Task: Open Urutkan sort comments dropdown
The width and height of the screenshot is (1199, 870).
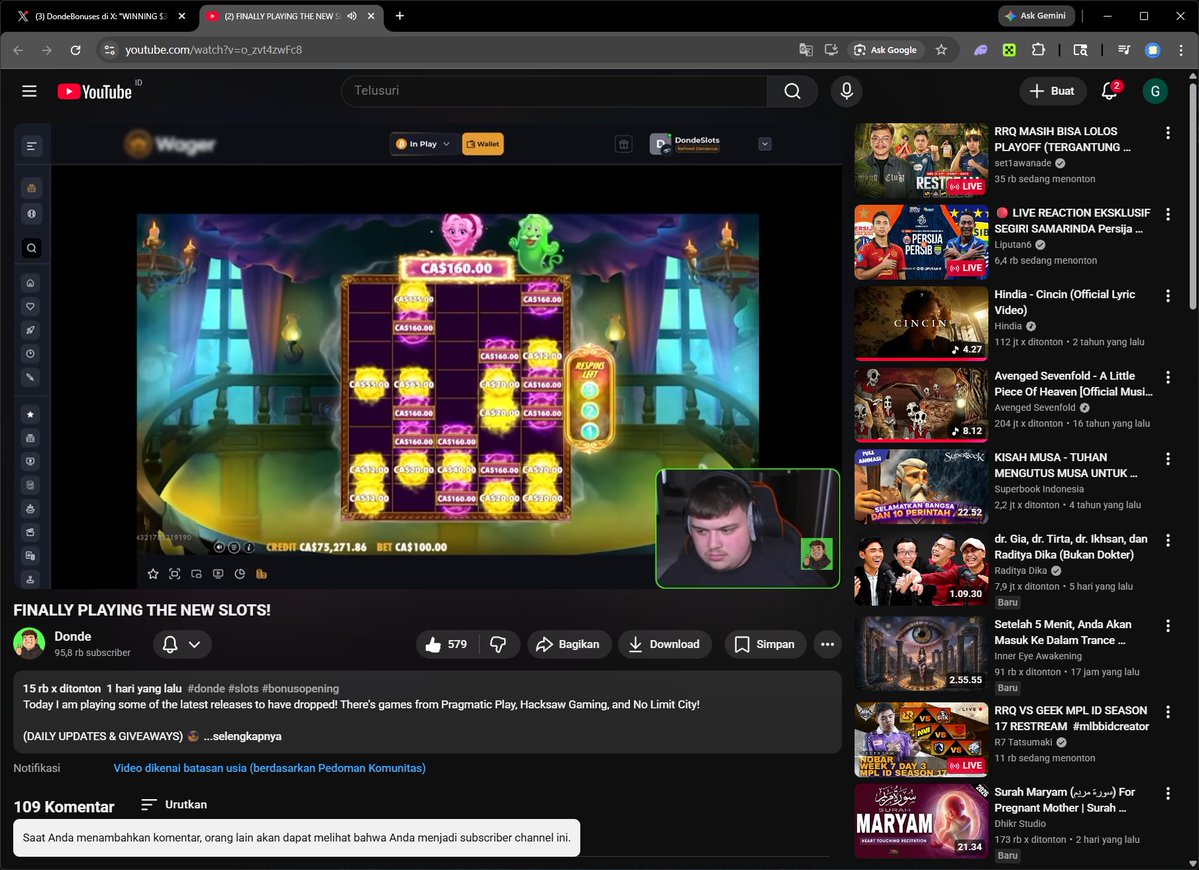Action: point(174,804)
